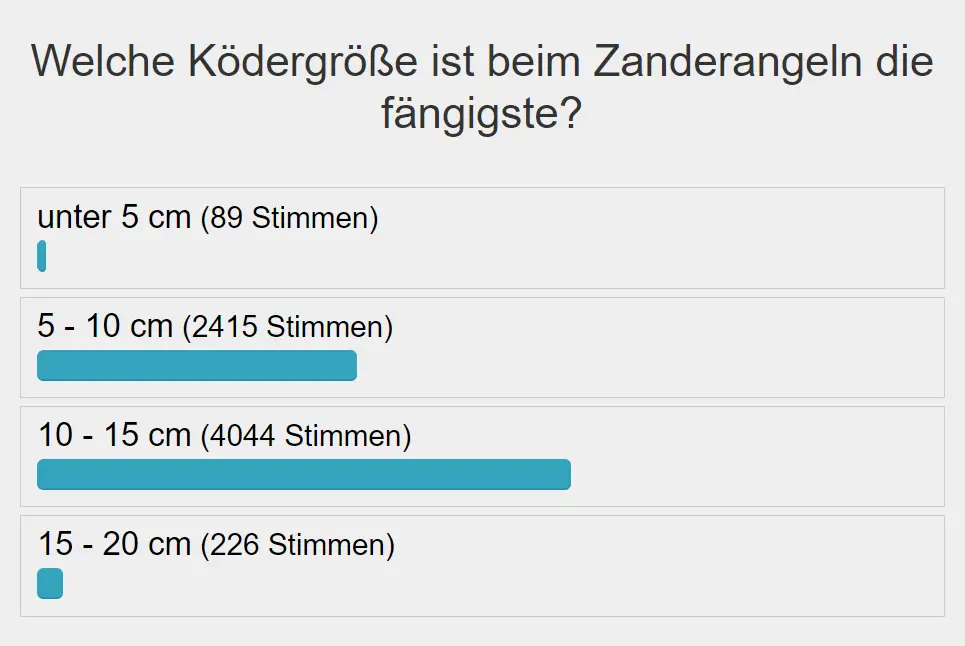Select the '5 - 10 cm' poll option
This screenshot has height=646, width=965.
tap(105, 326)
